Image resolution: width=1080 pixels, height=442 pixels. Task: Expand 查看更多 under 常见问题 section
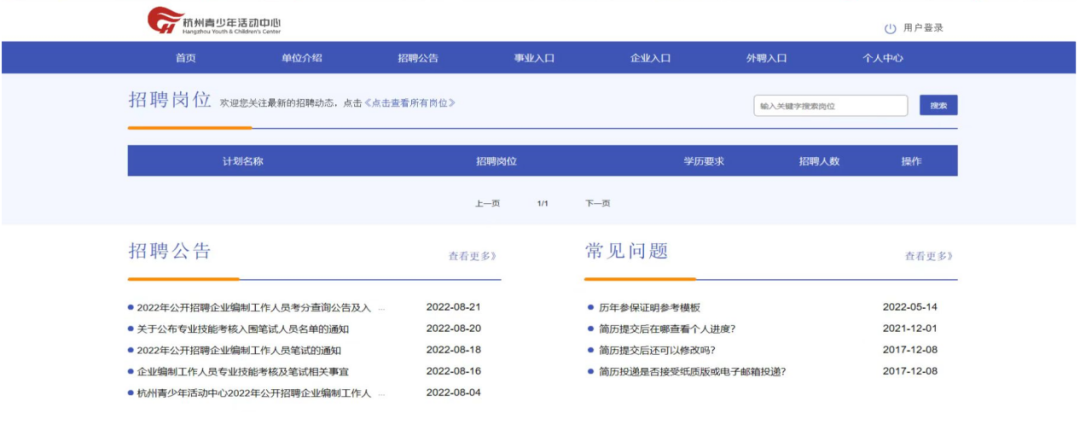928,256
